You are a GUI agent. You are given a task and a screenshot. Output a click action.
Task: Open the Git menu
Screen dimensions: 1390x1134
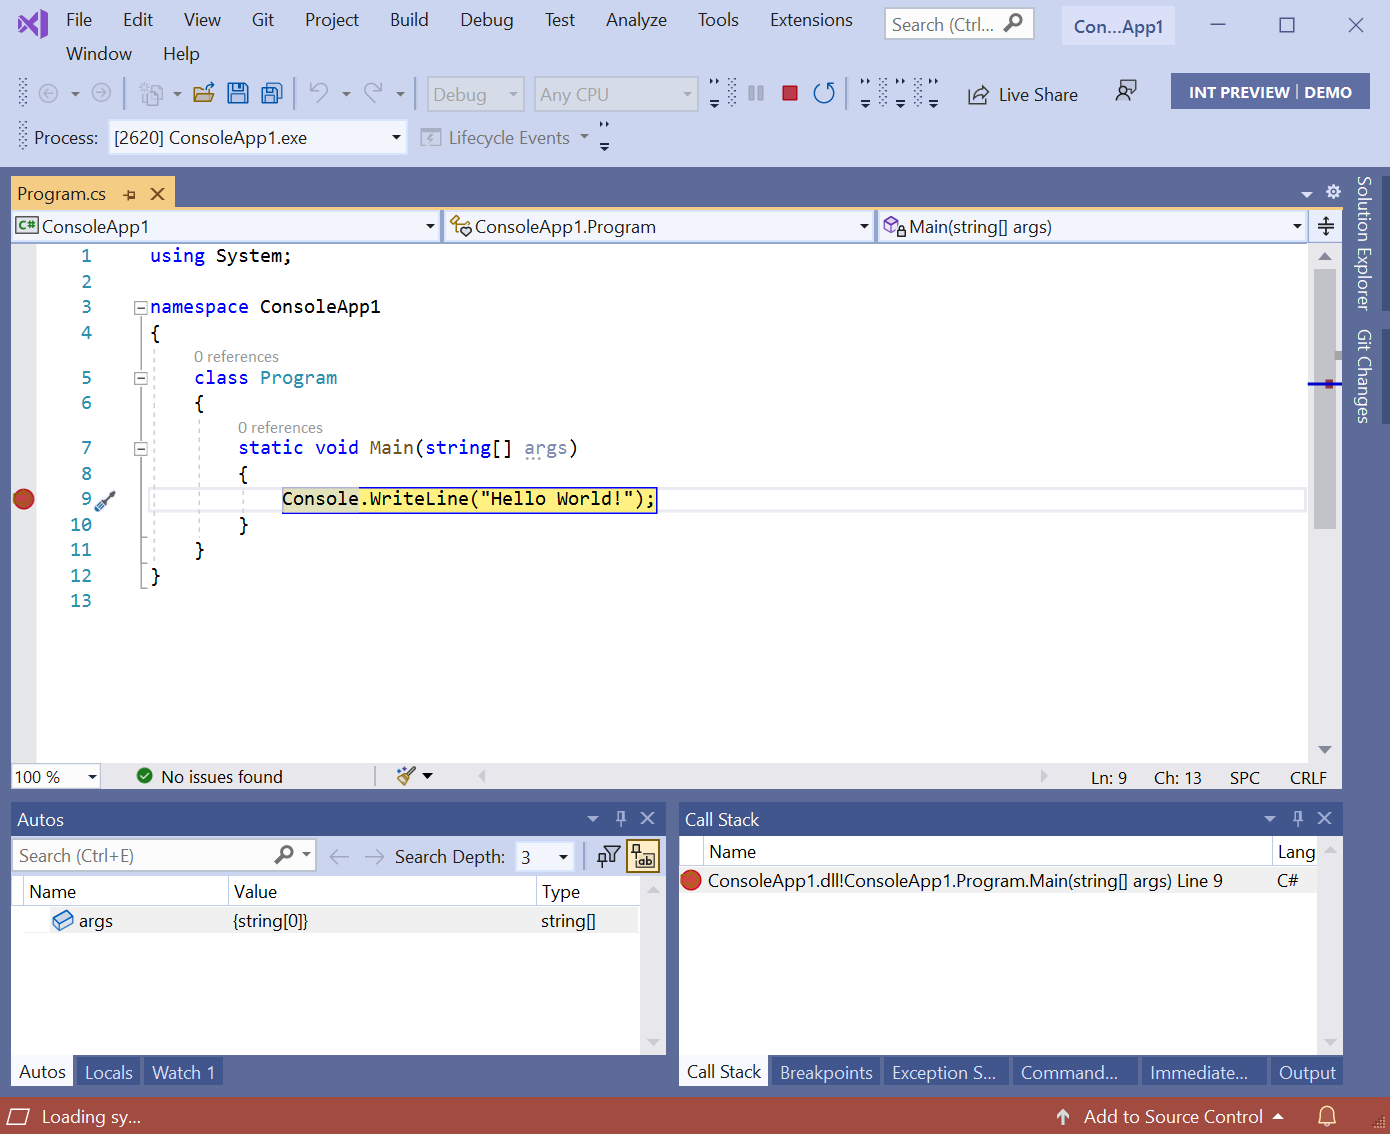(x=262, y=20)
